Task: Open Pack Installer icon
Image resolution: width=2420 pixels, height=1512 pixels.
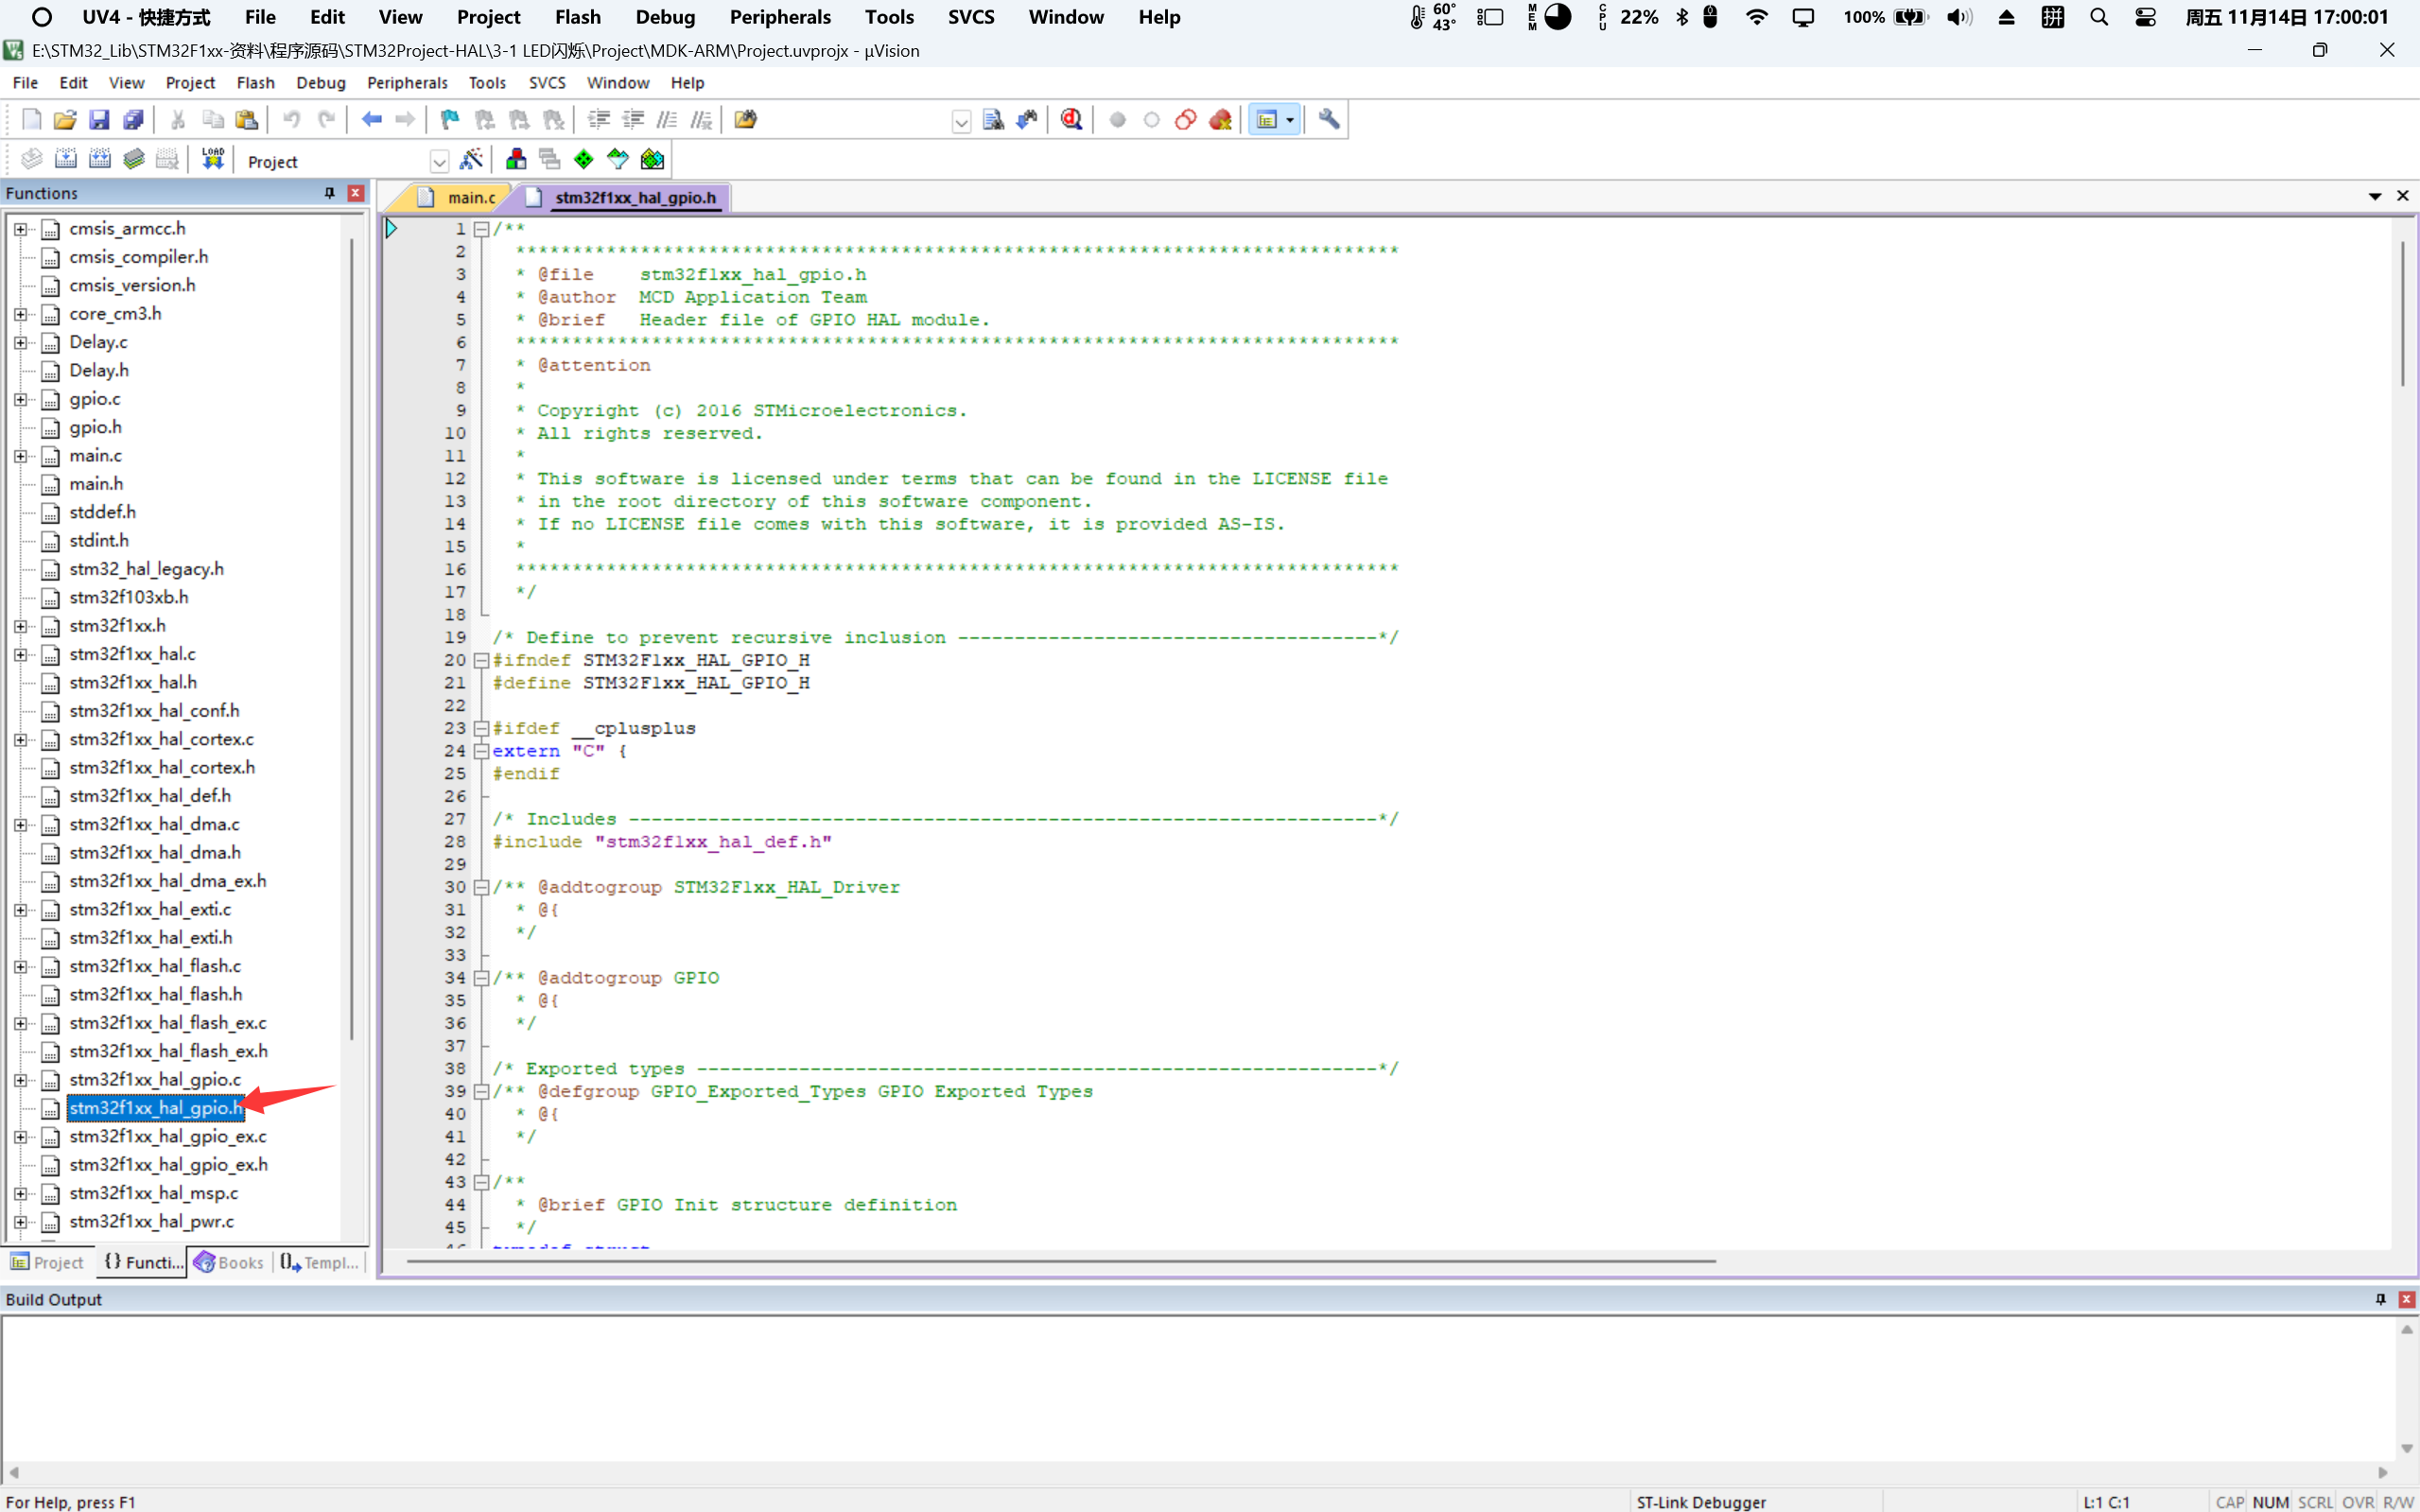Action: coord(652,160)
